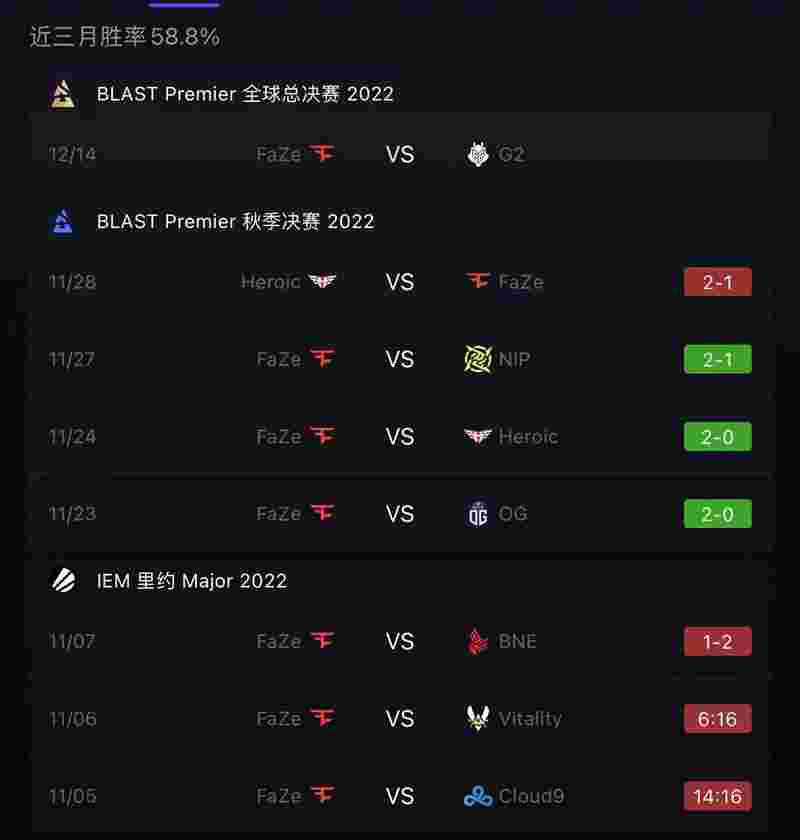Image resolution: width=800 pixels, height=840 pixels.
Task: Click the blue BLAST fall final icon
Action: [x=63, y=222]
